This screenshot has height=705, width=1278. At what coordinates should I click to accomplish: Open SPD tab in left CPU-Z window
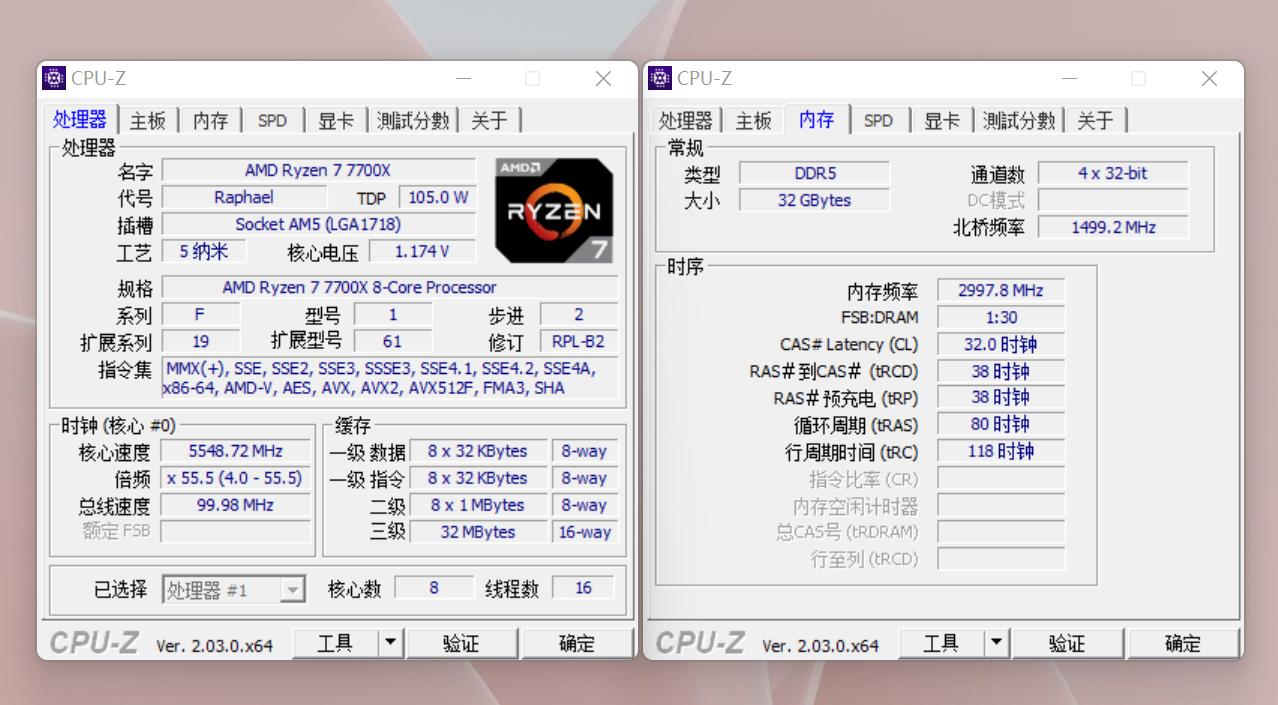[x=272, y=121]
